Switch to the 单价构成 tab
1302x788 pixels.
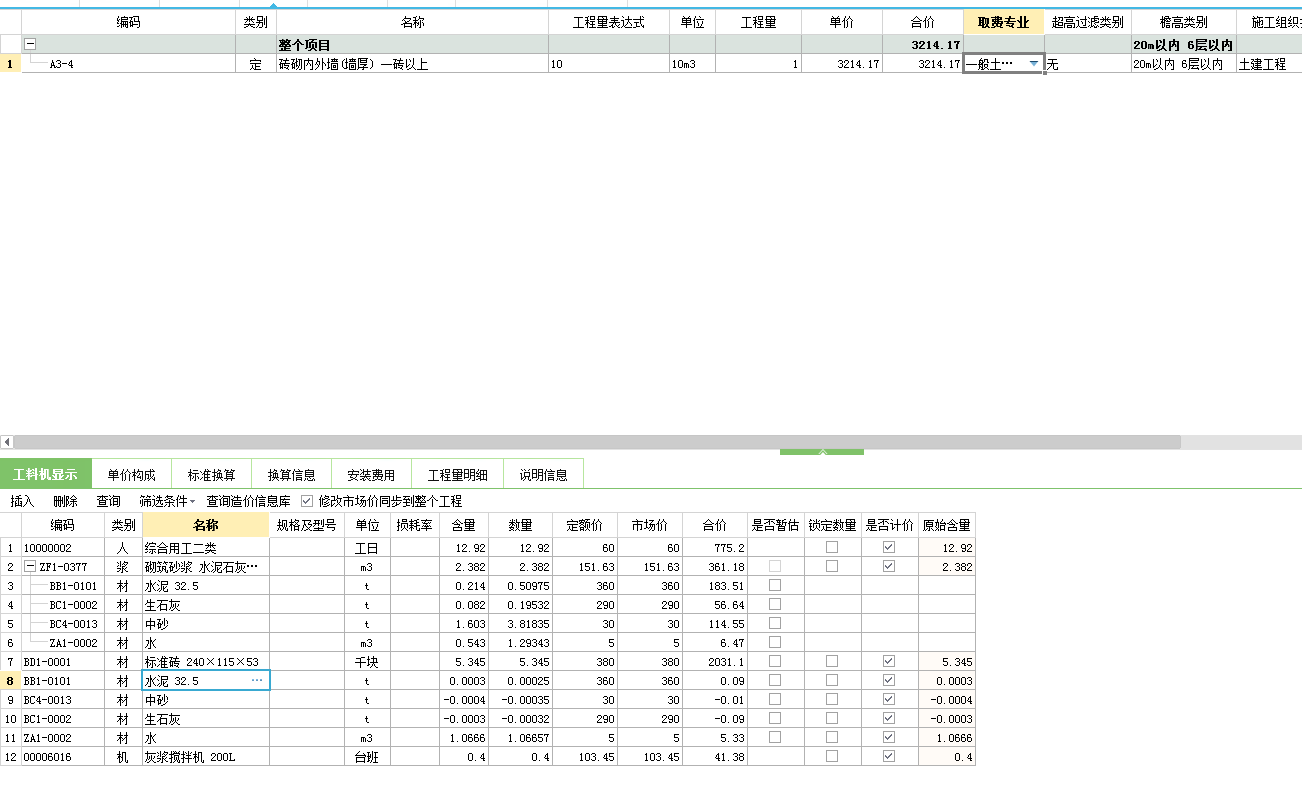coord(132,475)
